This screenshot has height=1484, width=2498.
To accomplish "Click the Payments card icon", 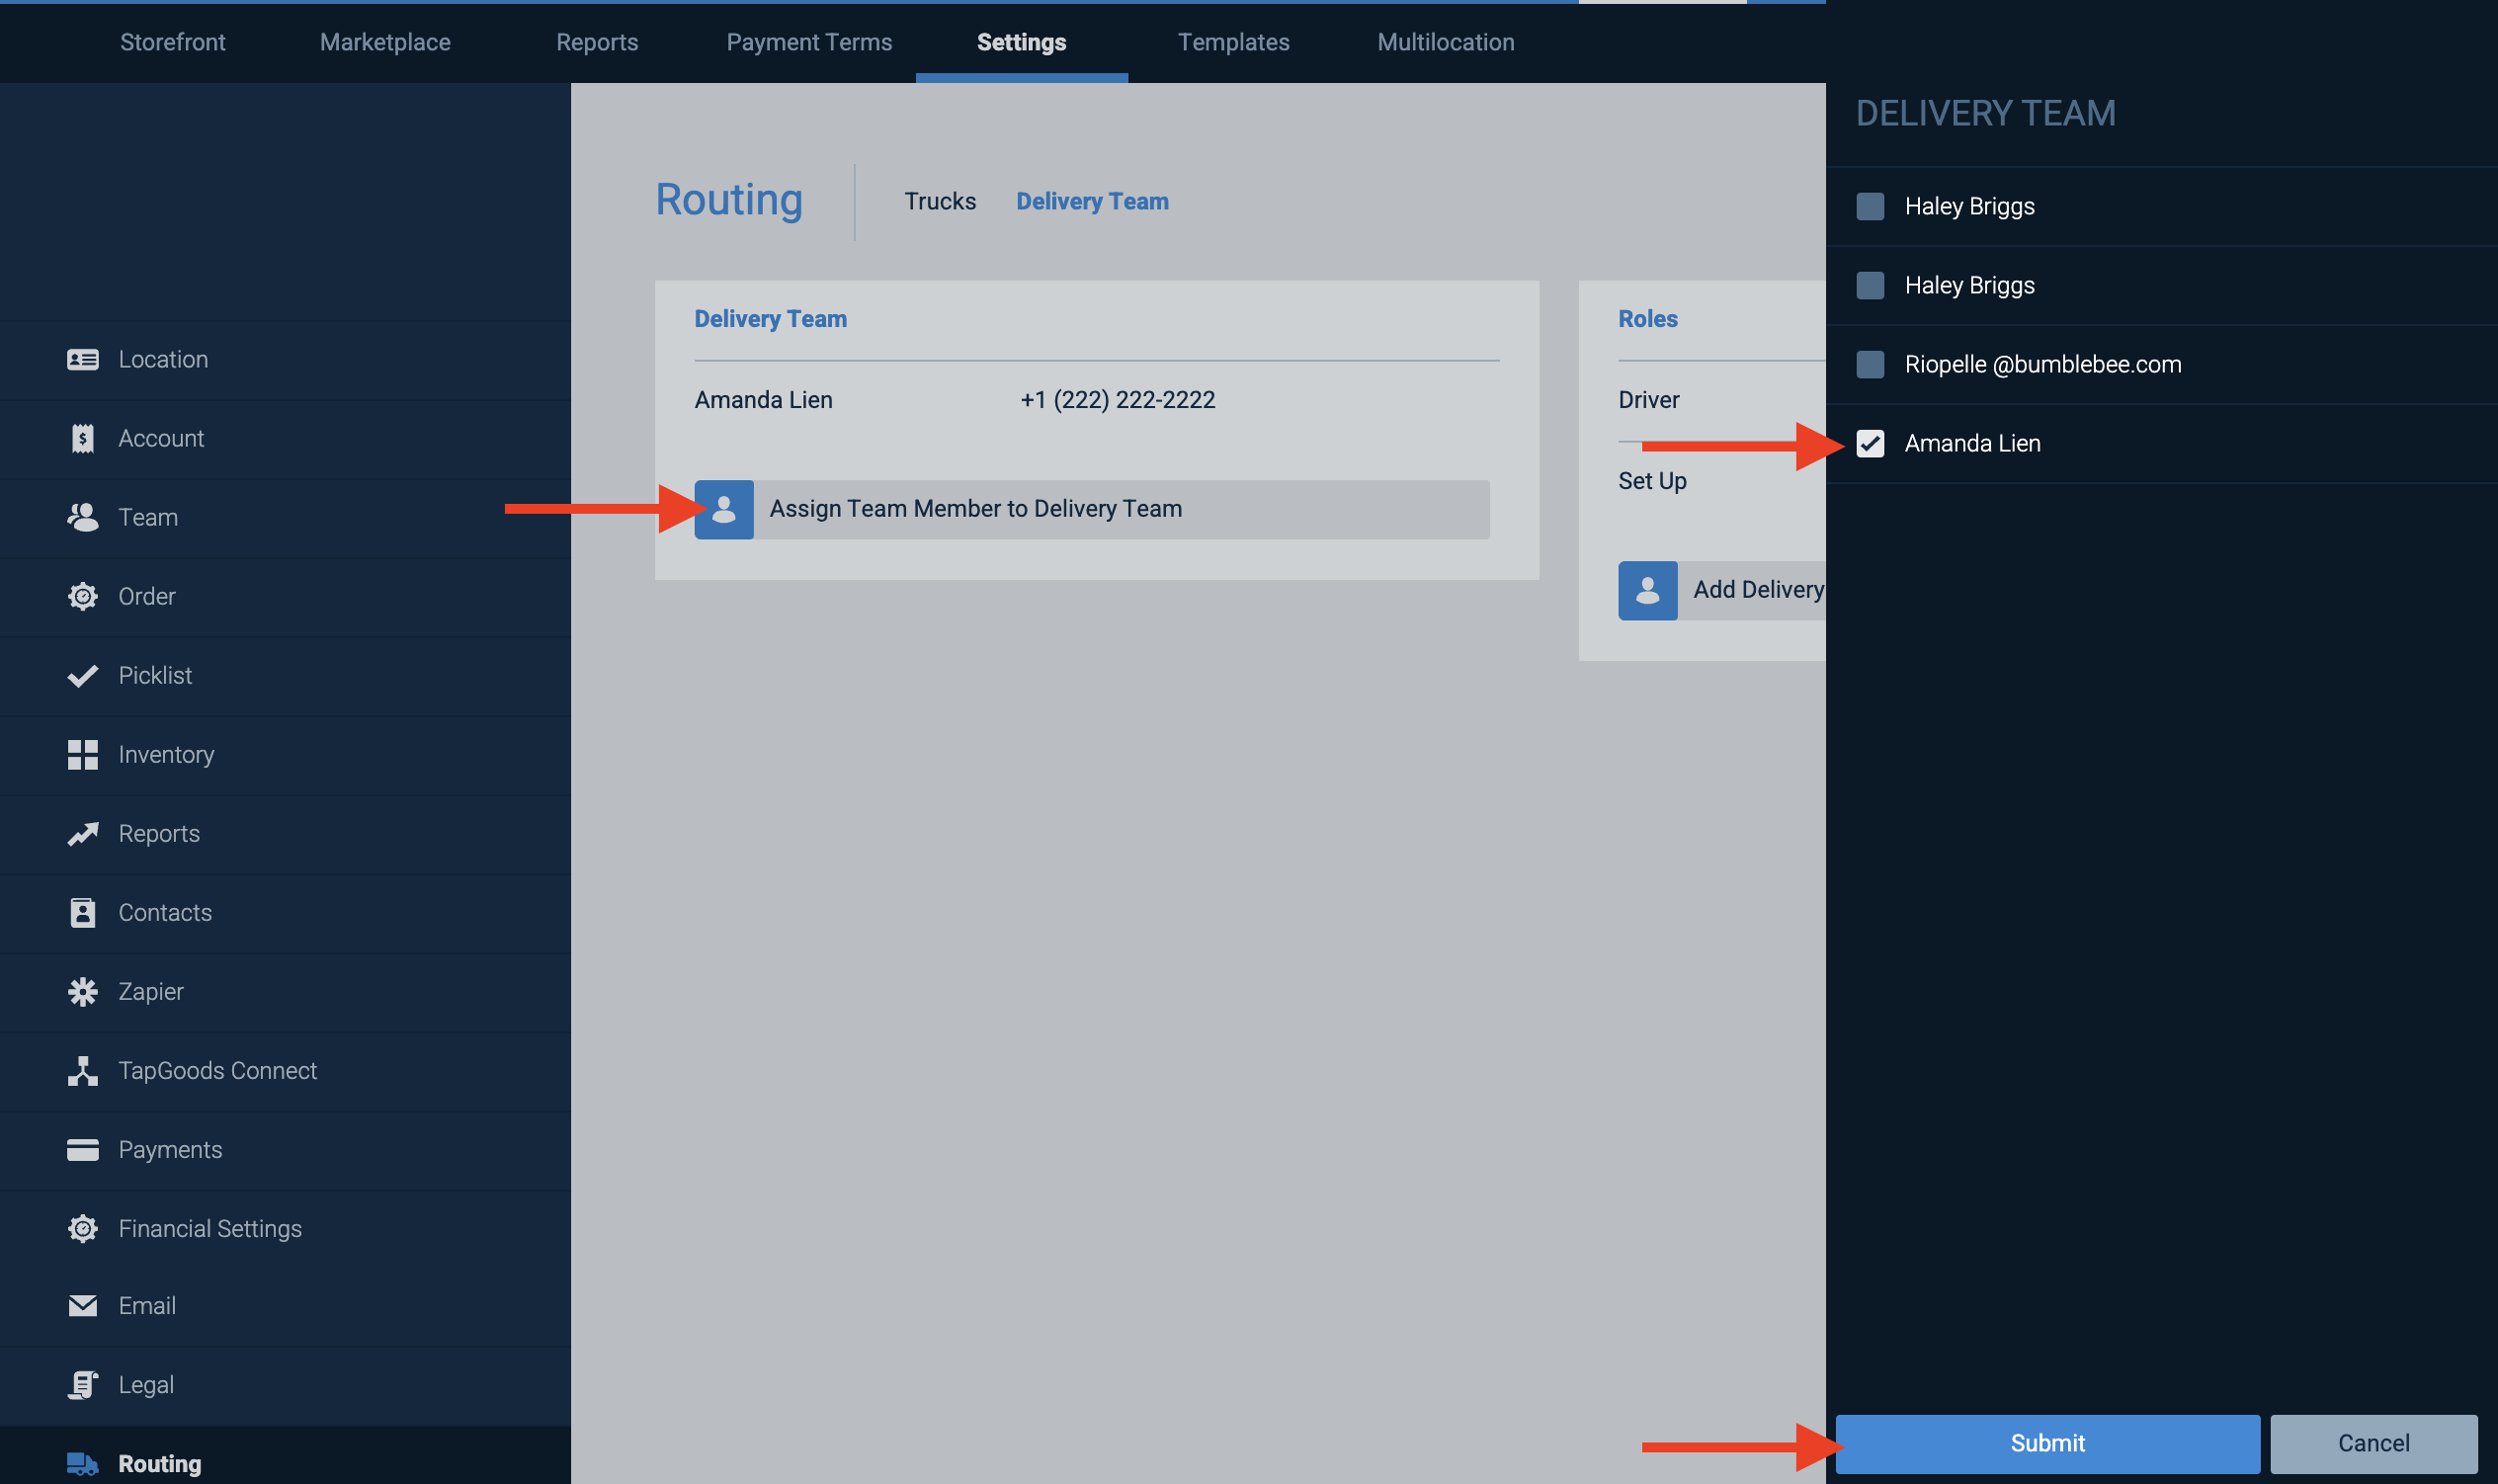I will click(x=82, y=1150).
